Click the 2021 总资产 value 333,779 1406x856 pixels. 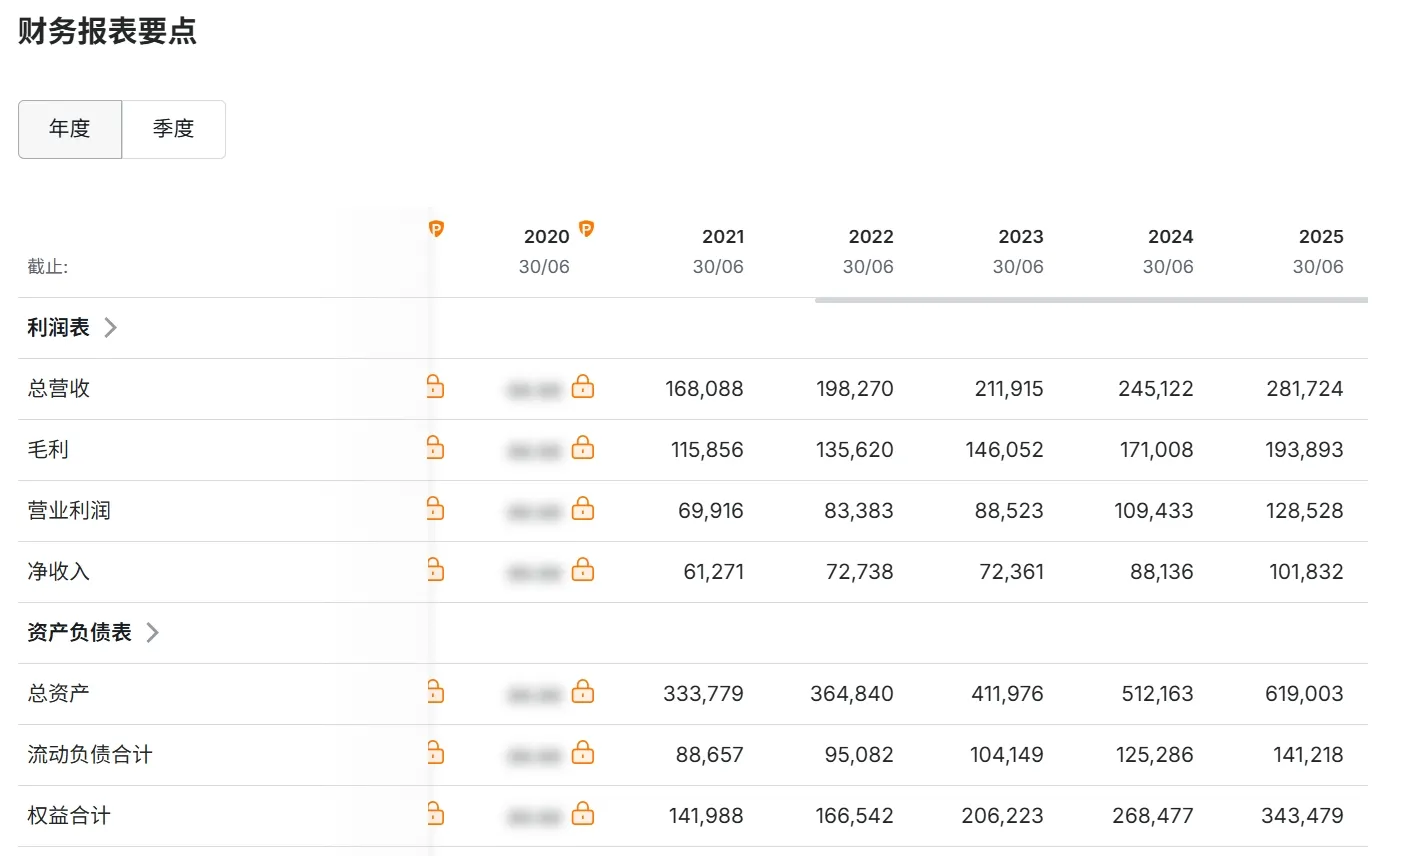tap(703, 694)
